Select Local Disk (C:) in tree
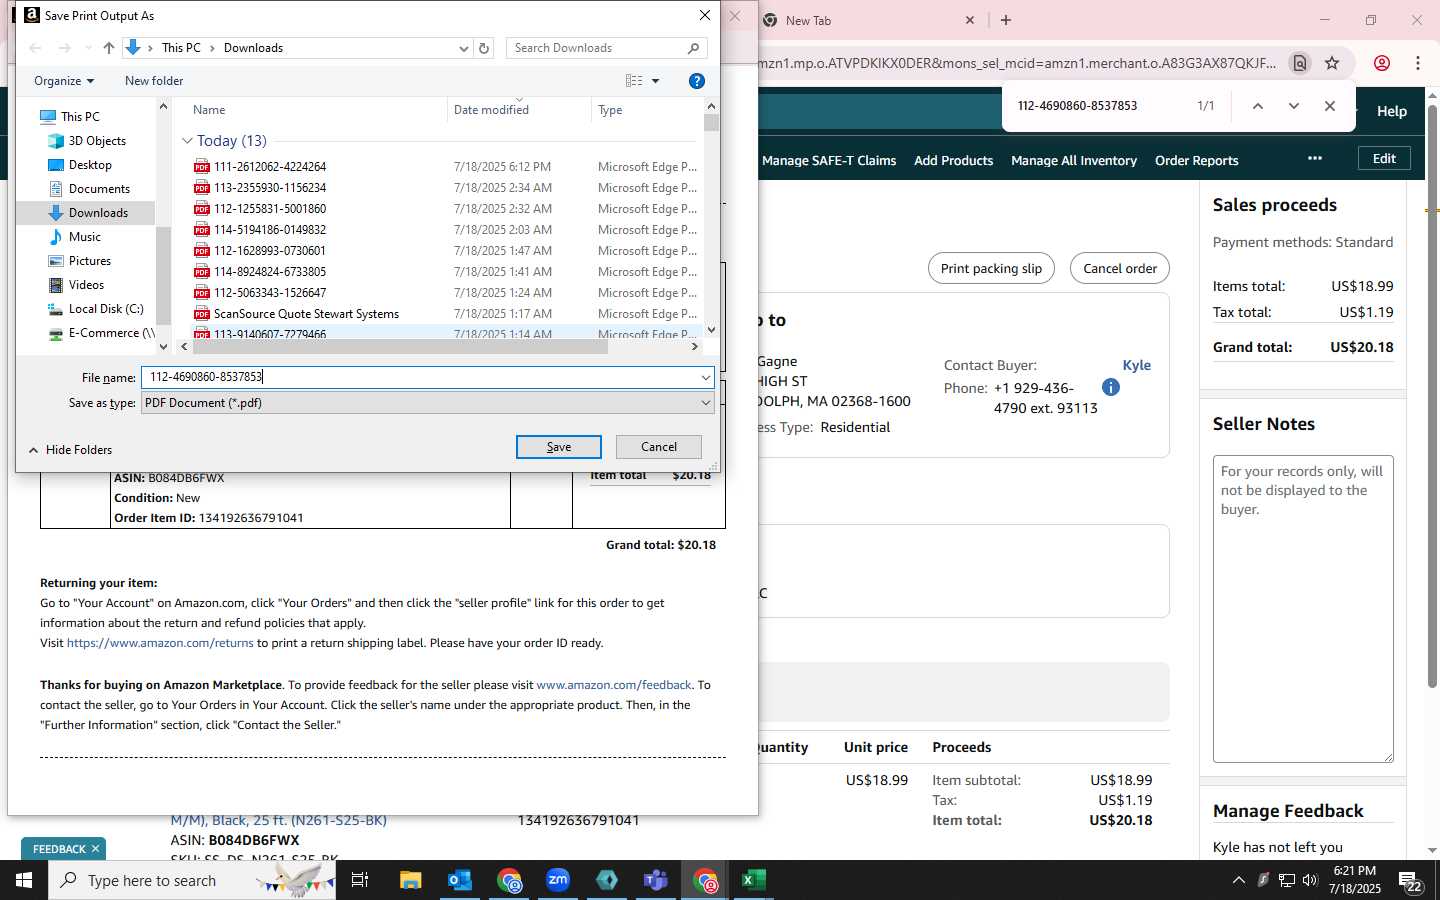 106,309
